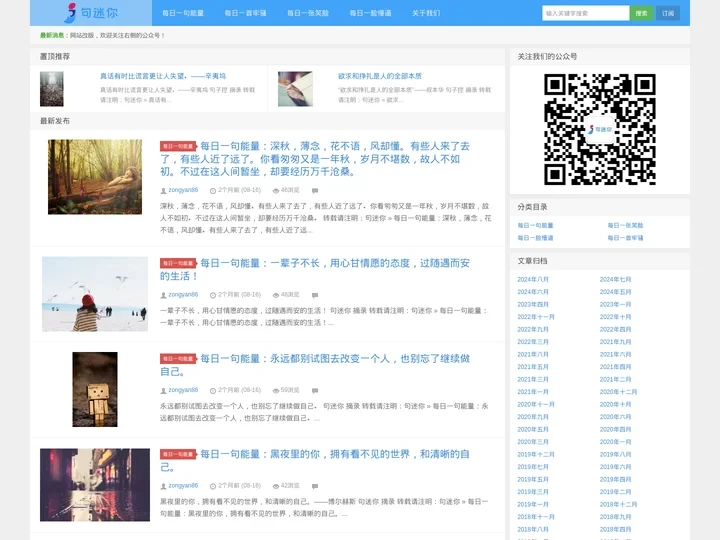Click the WeChat QR code image

pyautogui.click(x=600, y=129)
